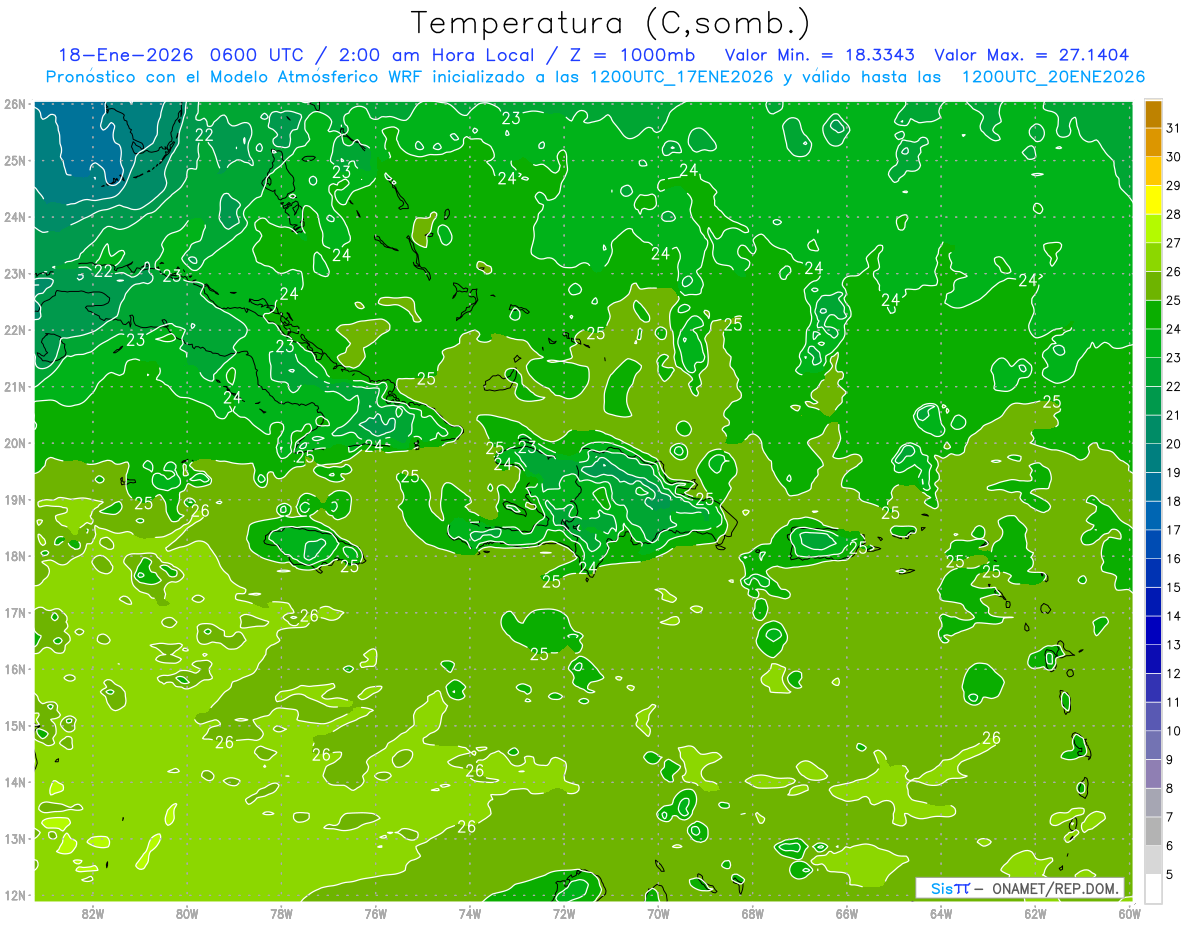Click the "Valor Max. = 27.1404" value
The width and height of the screenshot is (1200, 927).
click(1032, 55)
